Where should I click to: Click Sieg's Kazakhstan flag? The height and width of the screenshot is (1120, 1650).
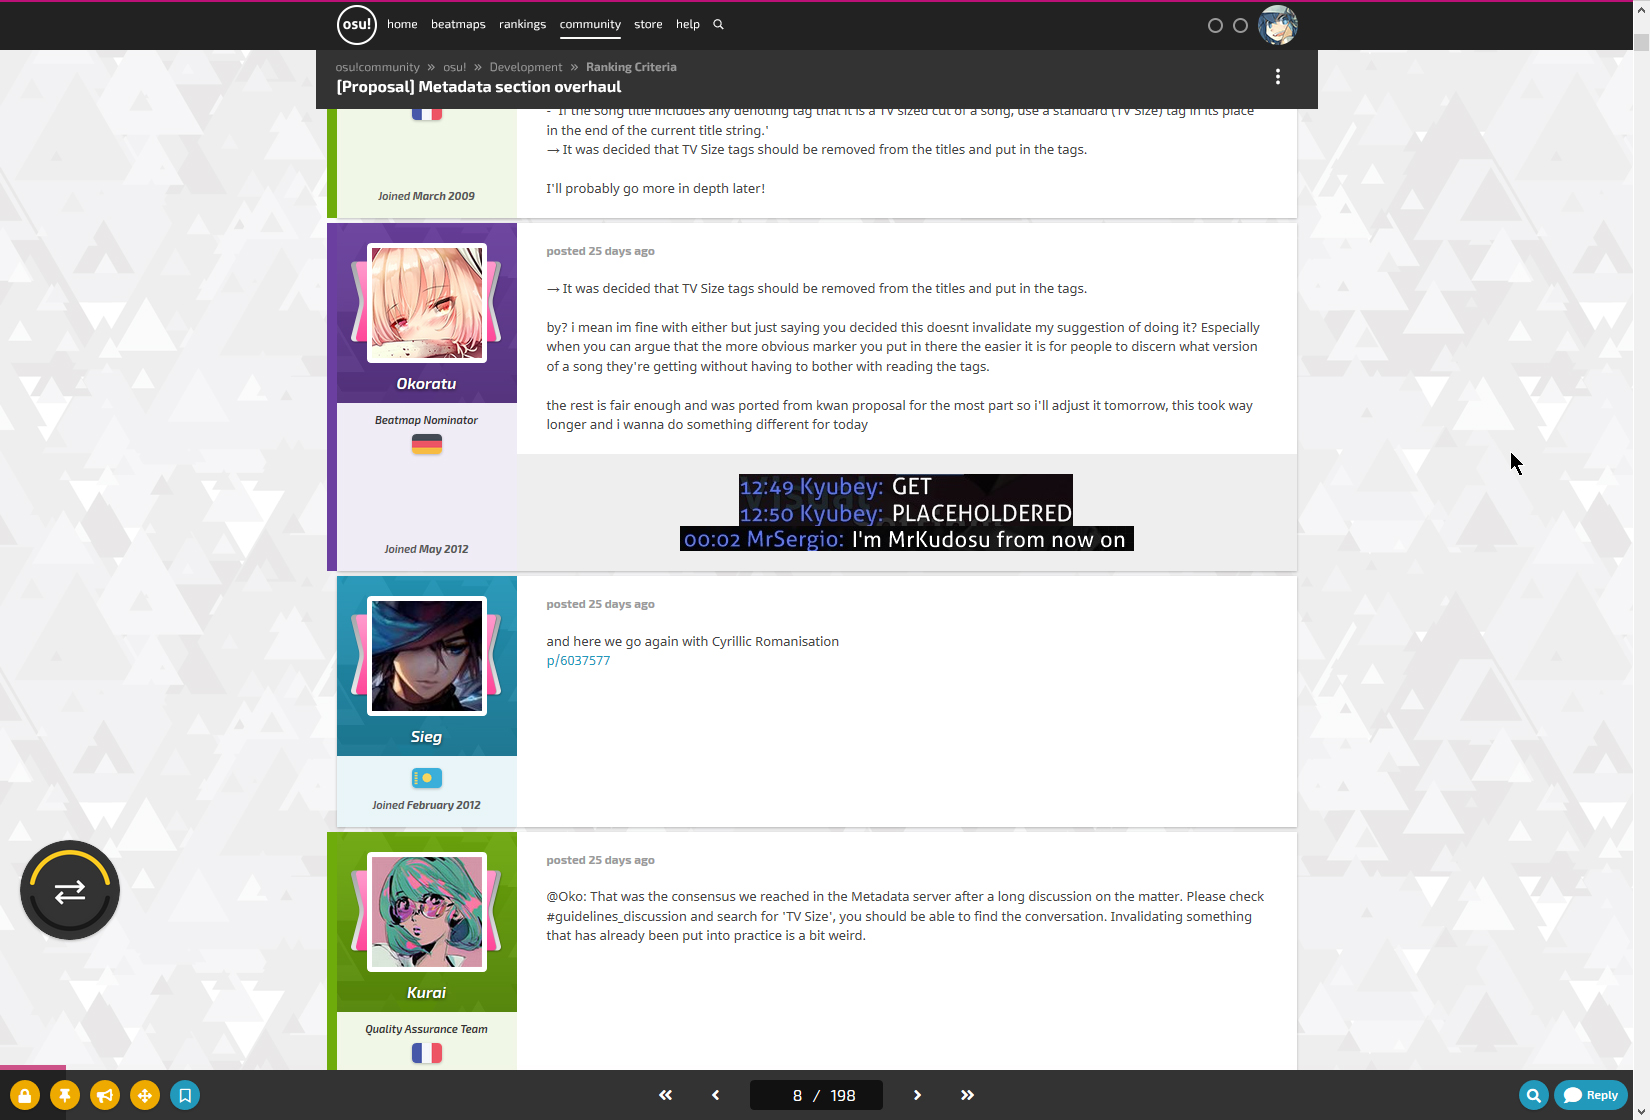(x=427, y=777)
